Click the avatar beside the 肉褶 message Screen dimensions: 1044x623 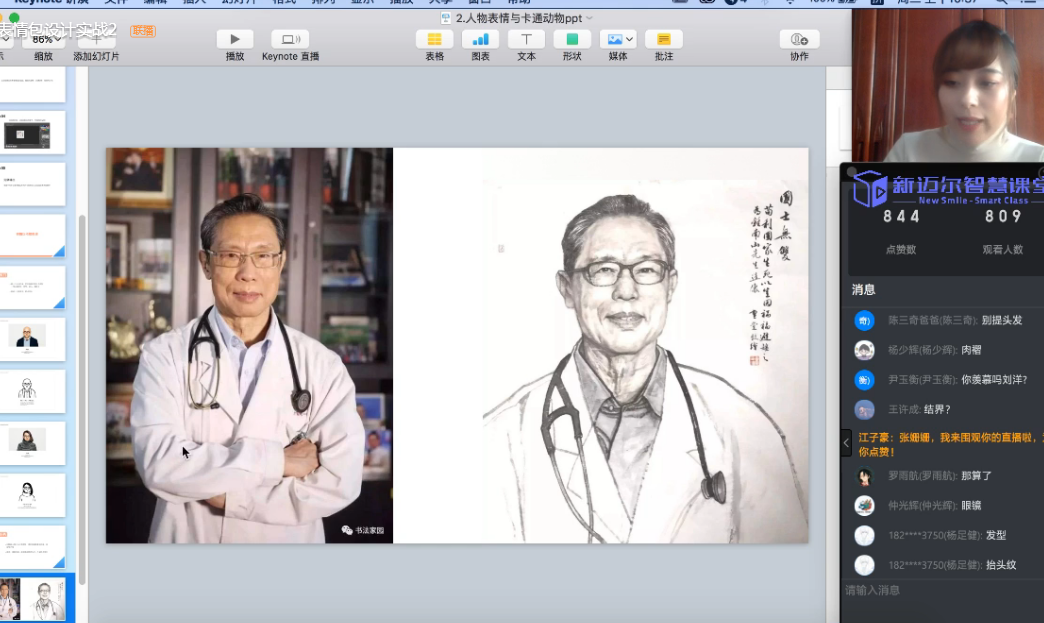pos(864,350)
